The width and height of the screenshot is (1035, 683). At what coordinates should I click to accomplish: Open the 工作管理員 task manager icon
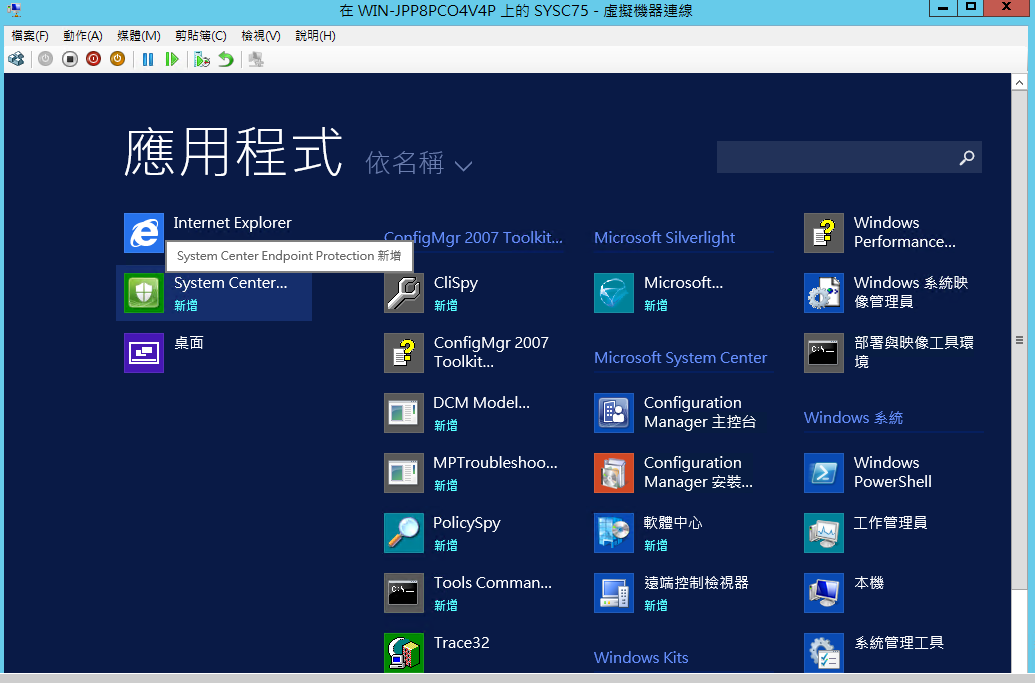pos(824,533)
